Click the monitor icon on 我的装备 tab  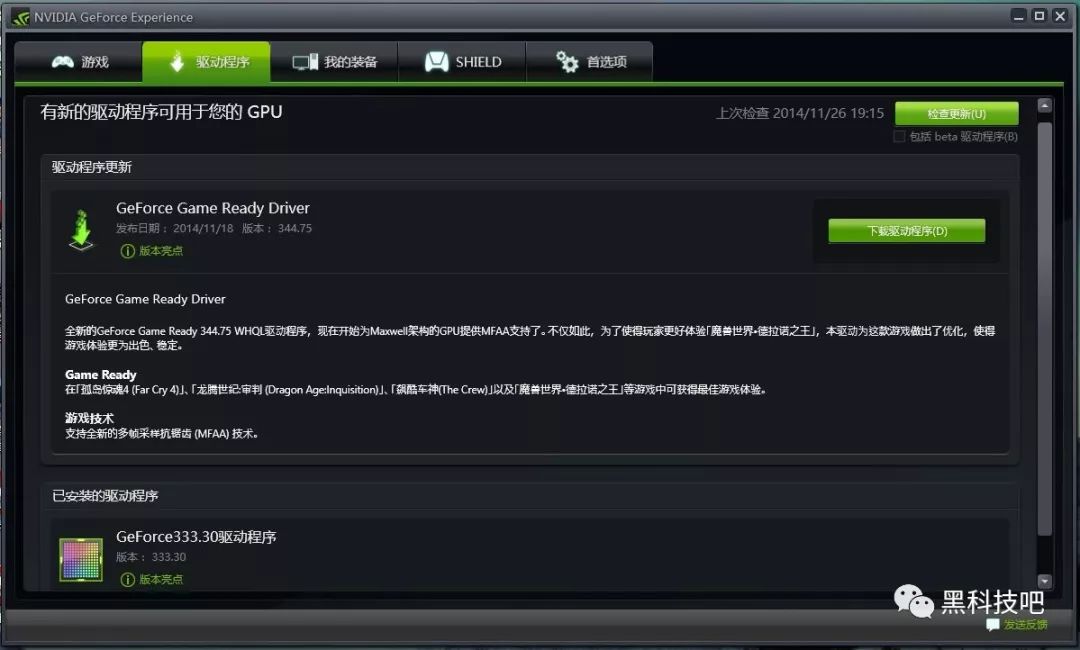point(305,62)
